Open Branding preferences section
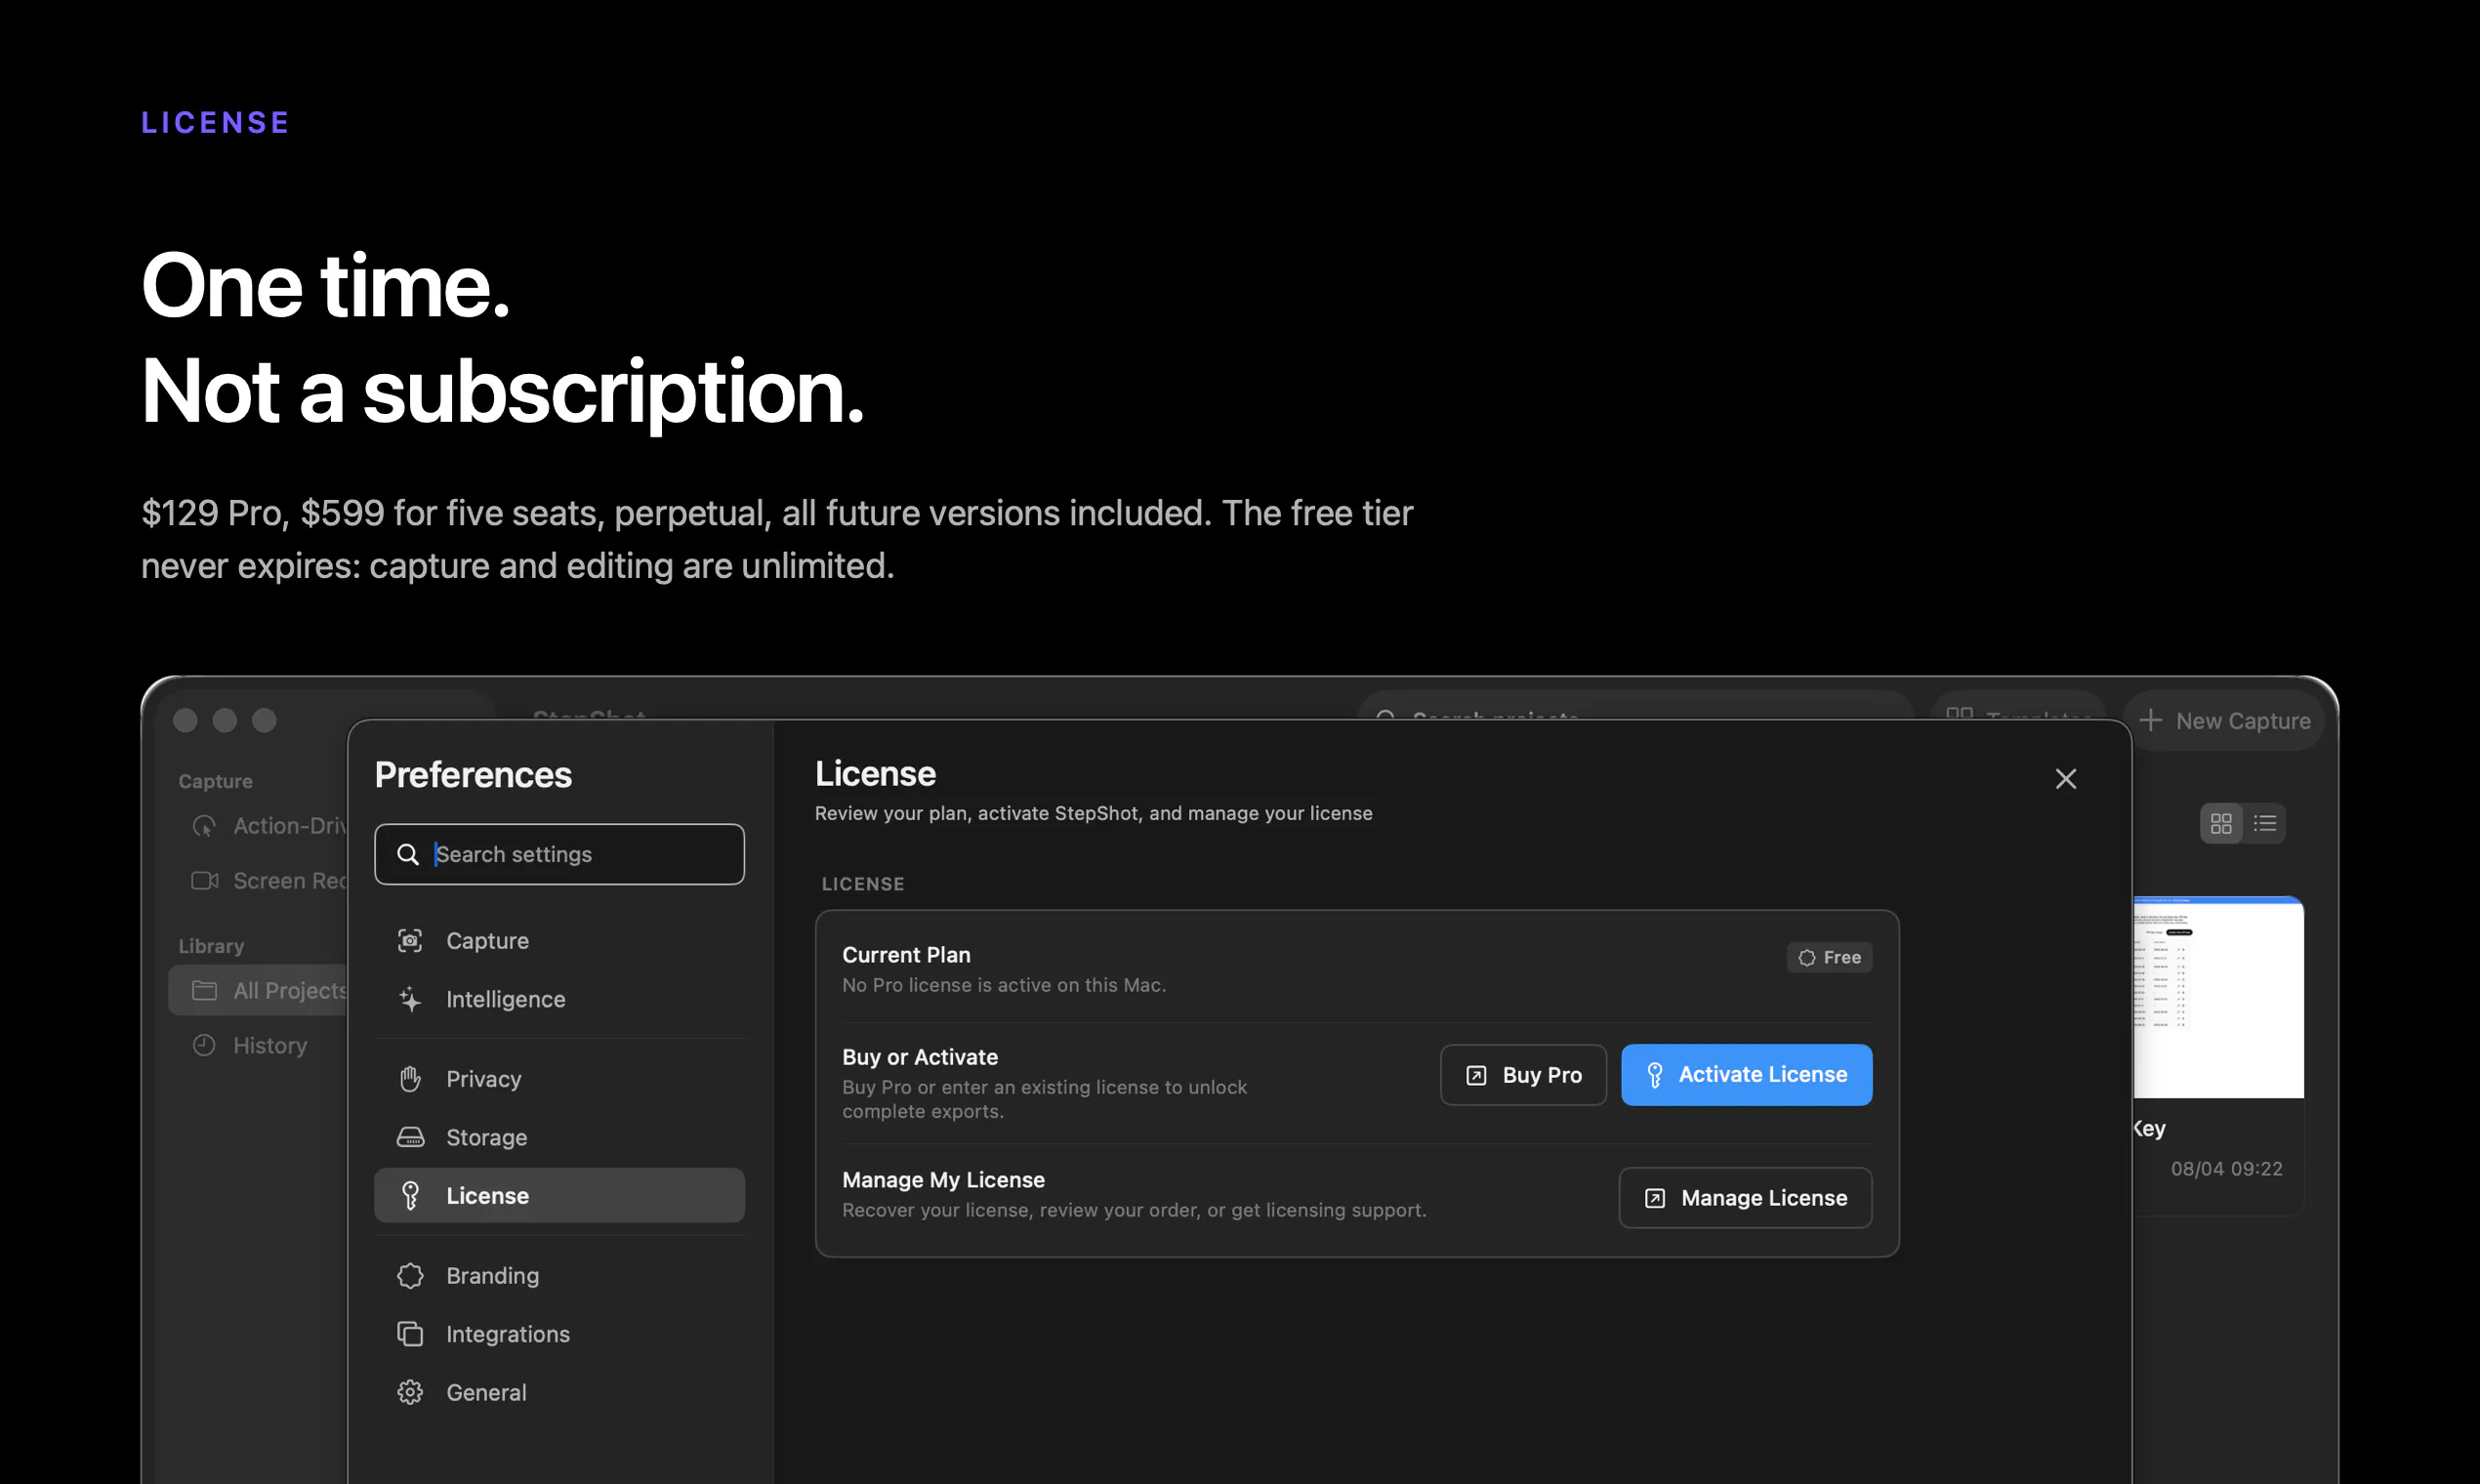This screenshot has height=1484, width=2480. (559, 1276)
